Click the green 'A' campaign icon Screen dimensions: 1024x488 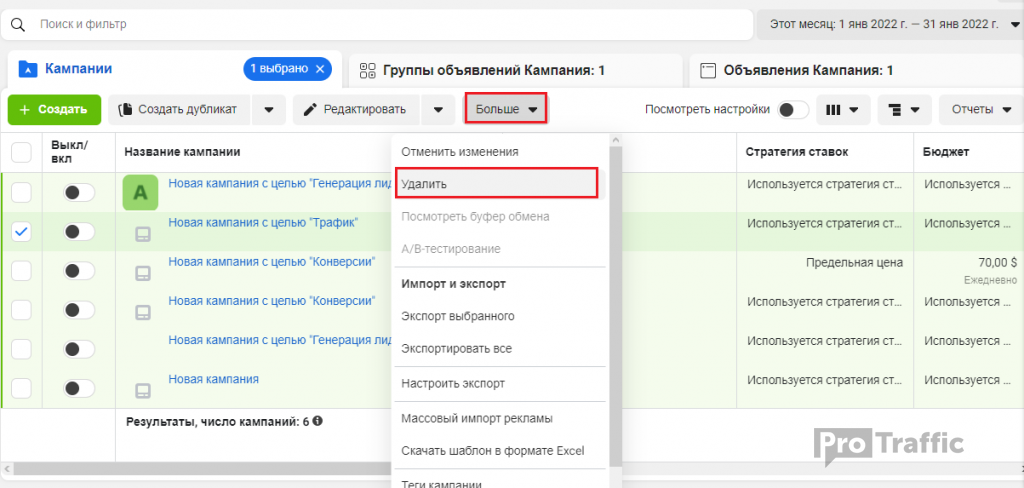140,192
